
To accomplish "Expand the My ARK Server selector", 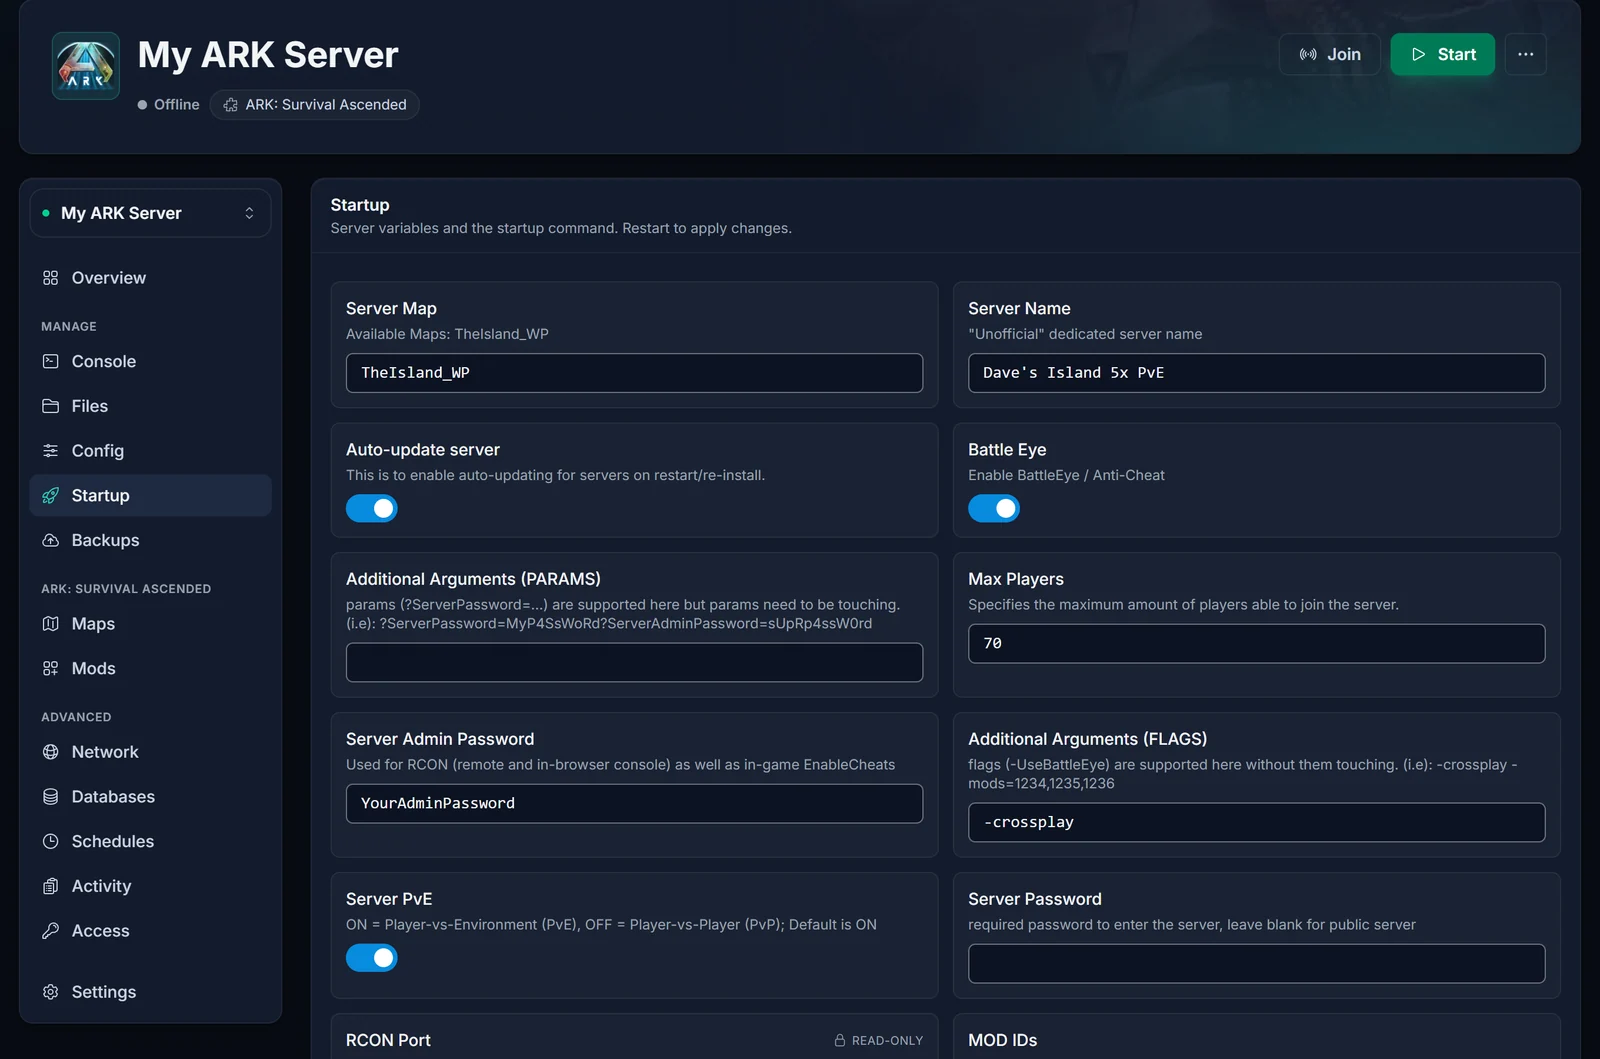I will pos(150,213).
